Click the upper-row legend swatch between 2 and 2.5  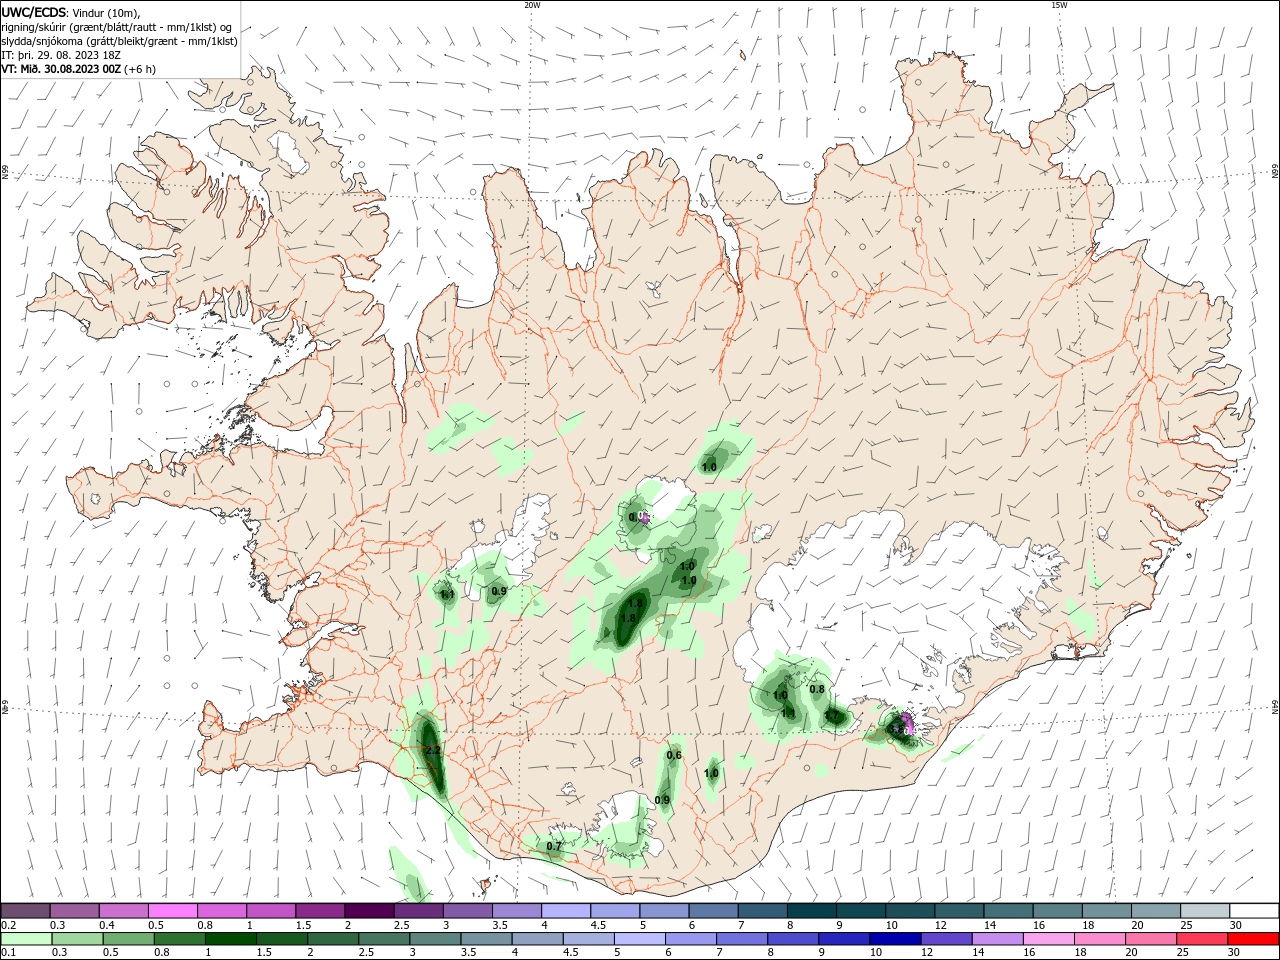coord(370,911)
